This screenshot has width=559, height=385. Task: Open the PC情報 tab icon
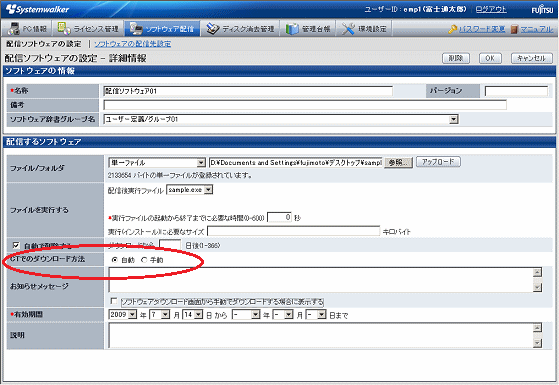click(x=14, y=29)
